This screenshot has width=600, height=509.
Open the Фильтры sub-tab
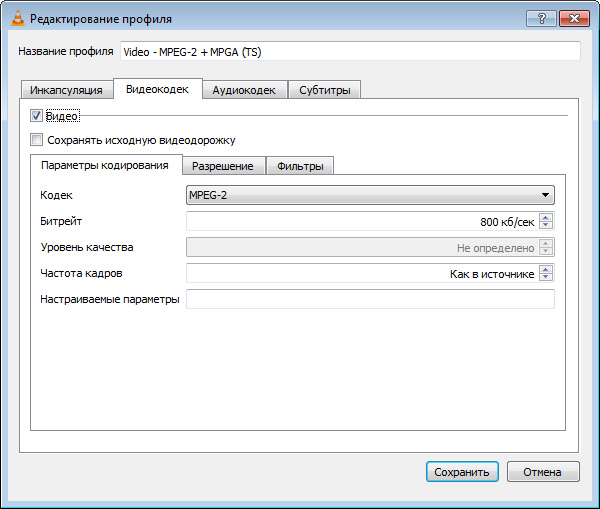tap(299, 166)
